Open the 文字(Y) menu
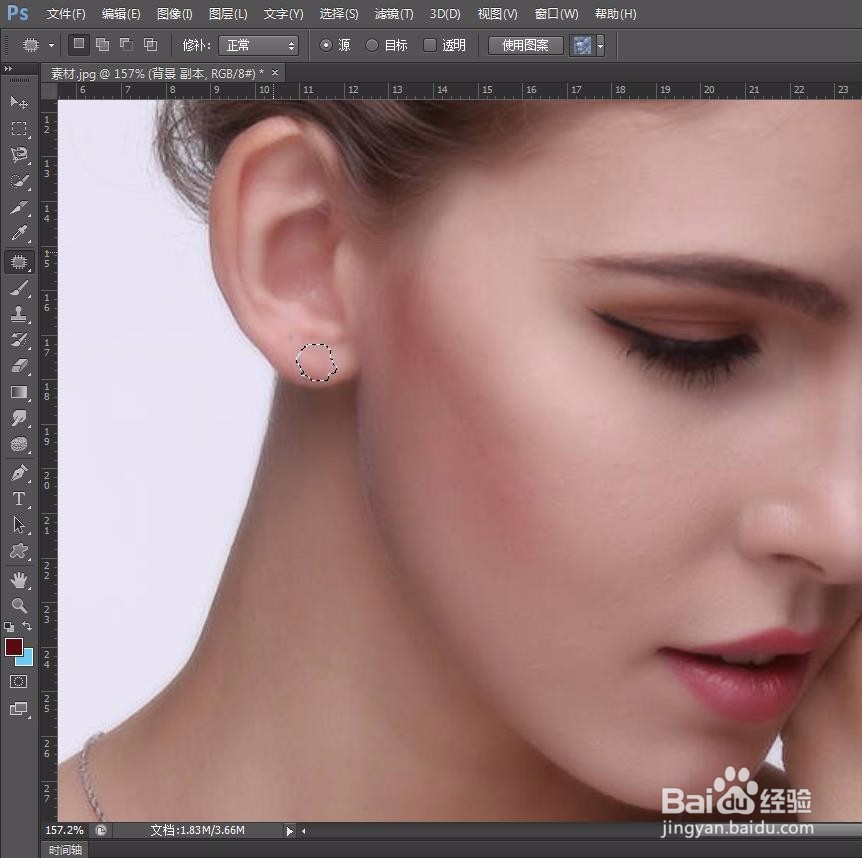 (283, 14)
